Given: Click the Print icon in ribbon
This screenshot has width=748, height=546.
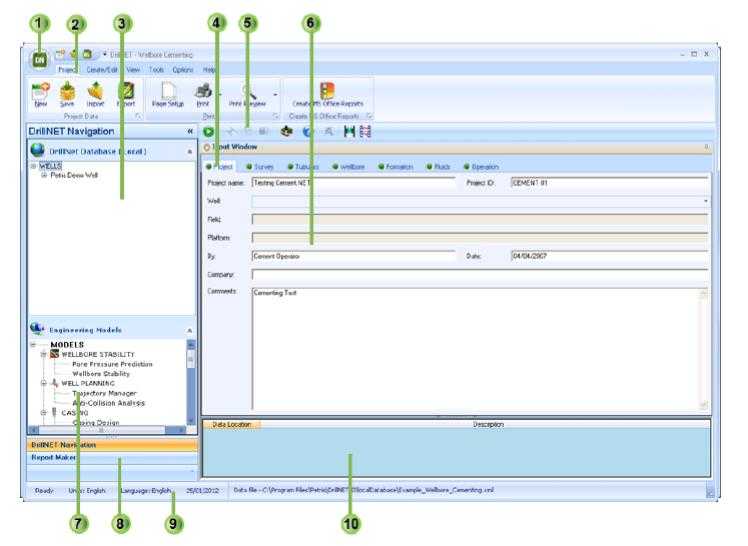Looking at the screenshot, I should (x=204, y=91).
